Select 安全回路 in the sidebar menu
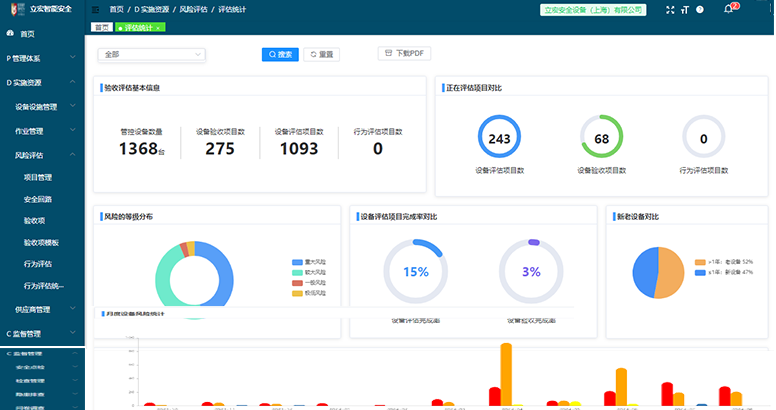The width and height of the screenshot is (776, 410). (38, 199)
